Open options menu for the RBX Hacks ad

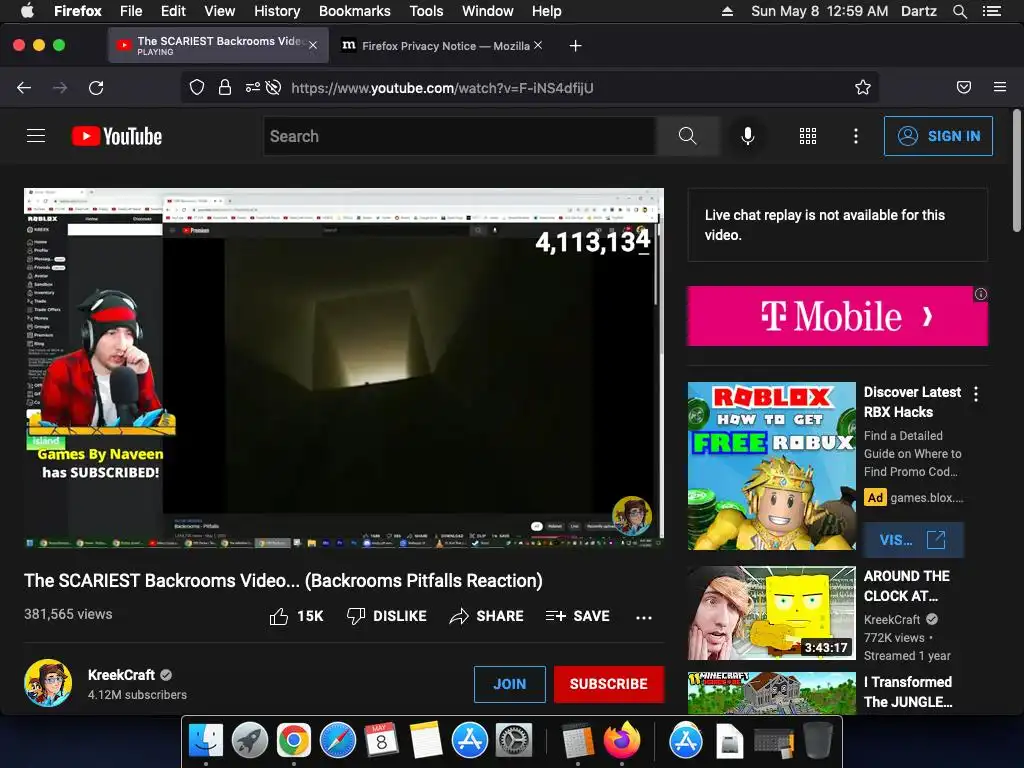coord(976,394)
